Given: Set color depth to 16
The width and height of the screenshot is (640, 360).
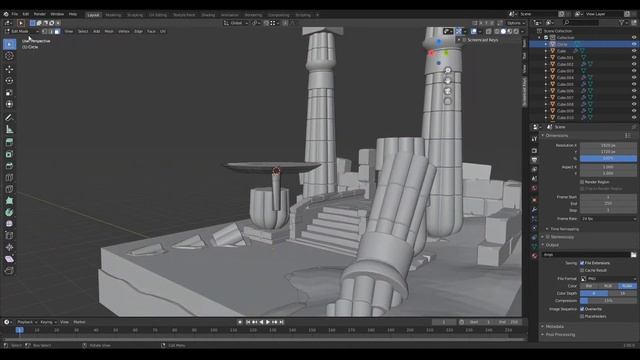Looking at the screenshot, I should tap(622, 293).
